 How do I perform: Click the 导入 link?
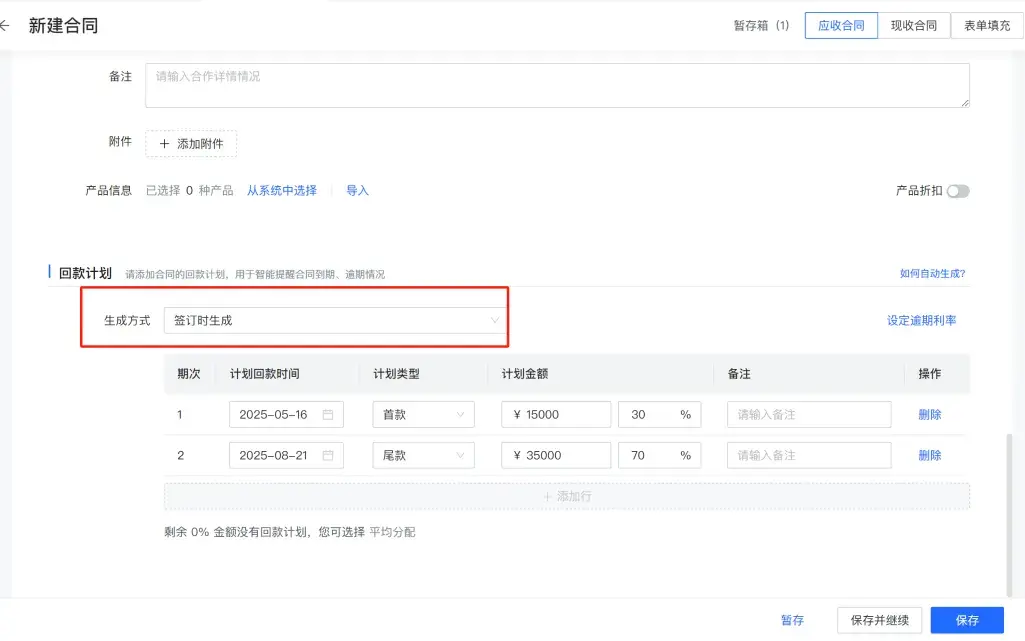pos(357,190)
